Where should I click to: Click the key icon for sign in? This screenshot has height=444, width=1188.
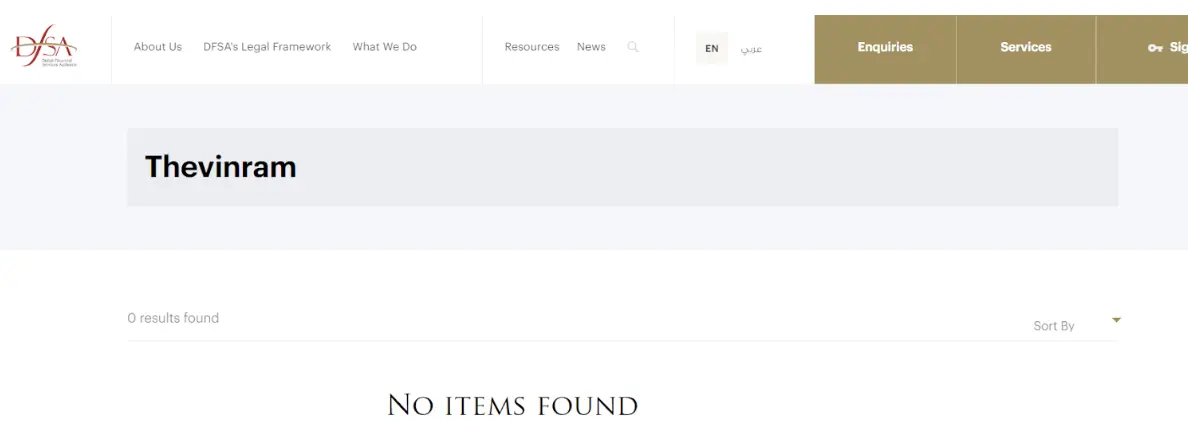1155,48
